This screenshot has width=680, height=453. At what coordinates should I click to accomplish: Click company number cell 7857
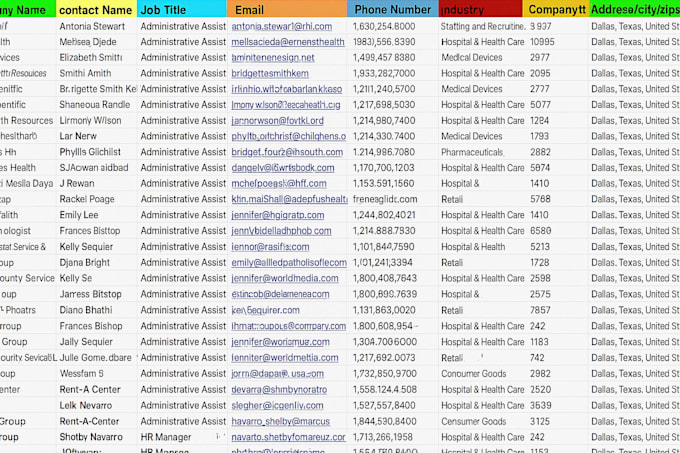tap(540, 310)
